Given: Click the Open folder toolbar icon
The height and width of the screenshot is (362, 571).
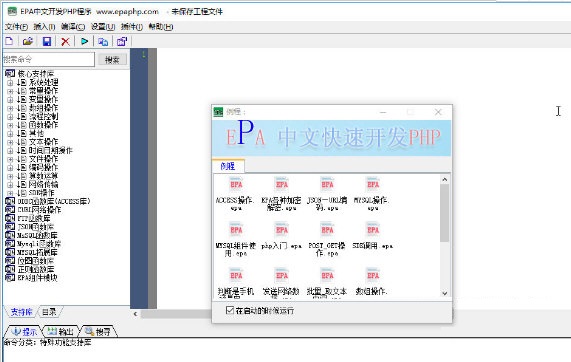Looking at the screenshot, I should tap(28, 41).
